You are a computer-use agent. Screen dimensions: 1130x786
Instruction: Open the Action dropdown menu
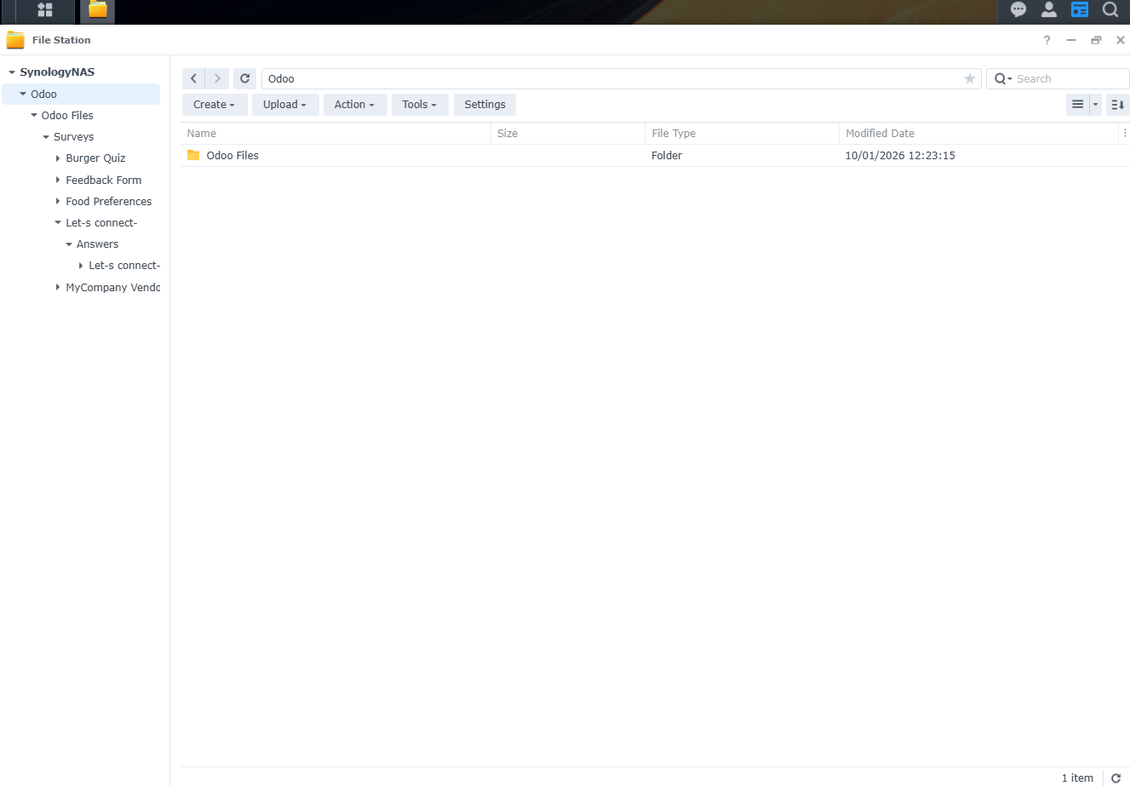(355, 104)
